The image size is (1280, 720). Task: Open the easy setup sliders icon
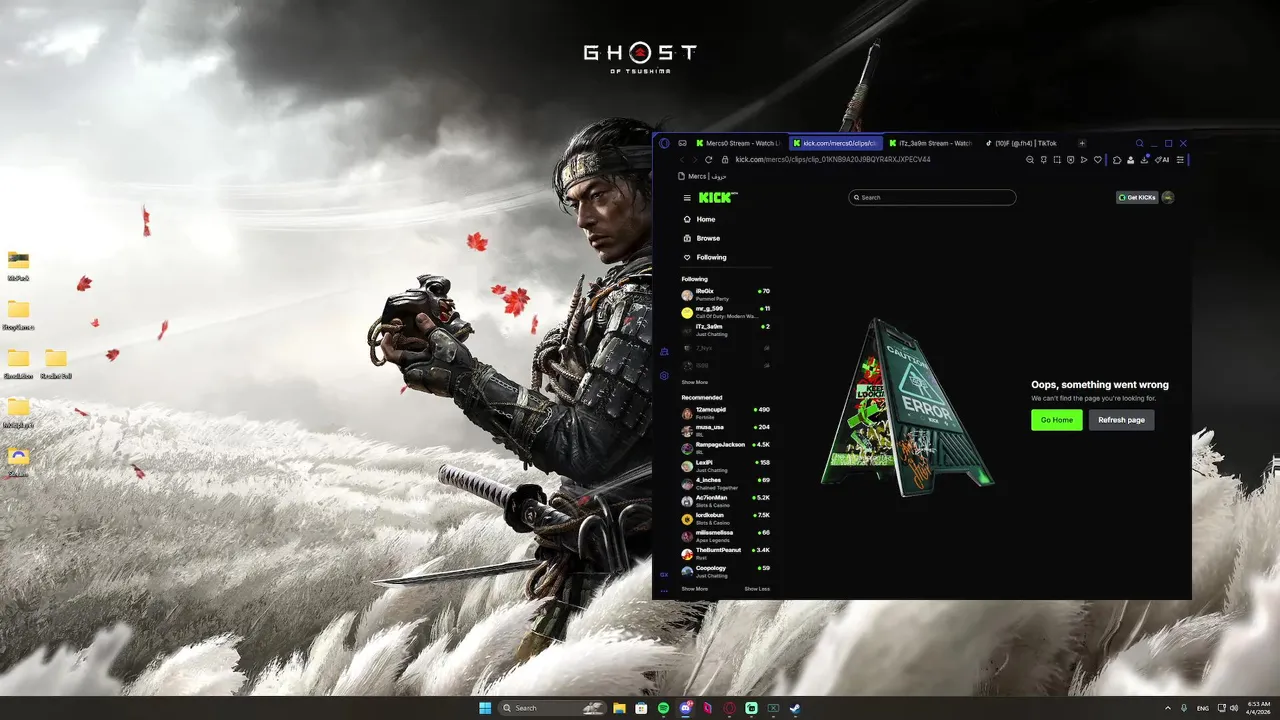click(1180, 160)
